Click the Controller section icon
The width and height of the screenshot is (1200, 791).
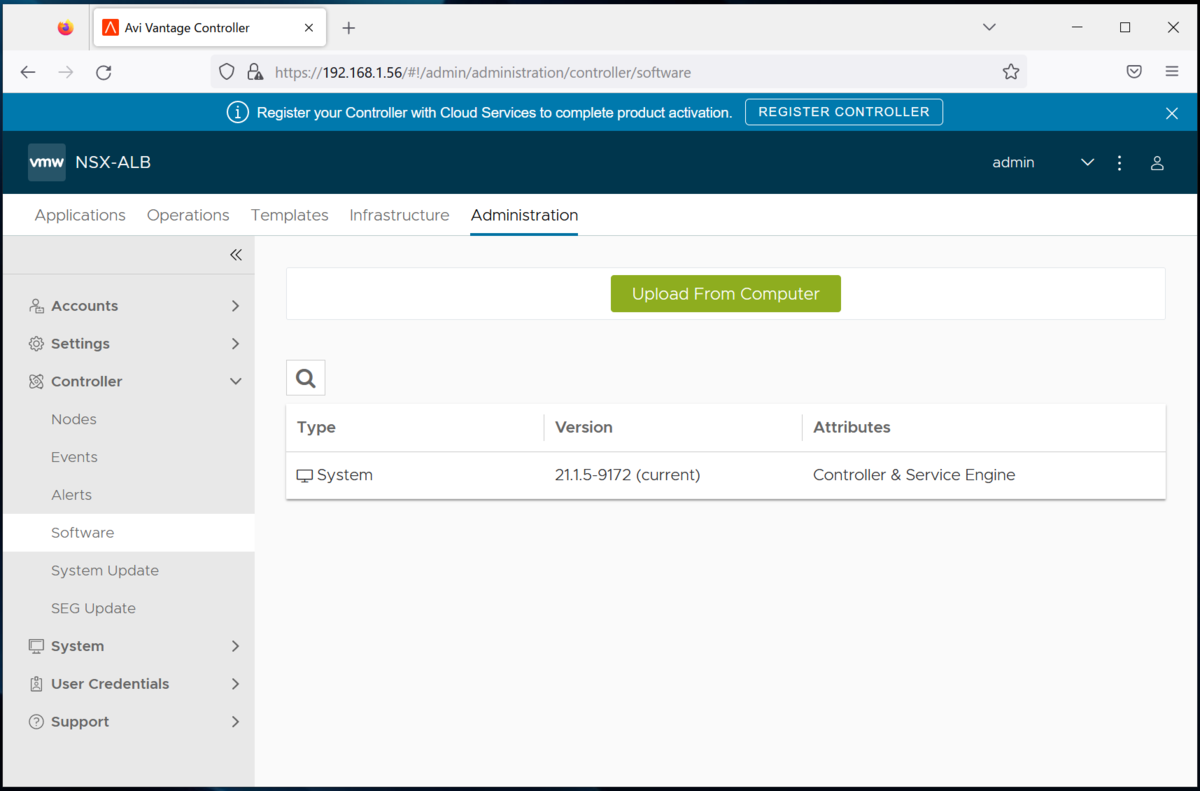[x=36, y=382]
